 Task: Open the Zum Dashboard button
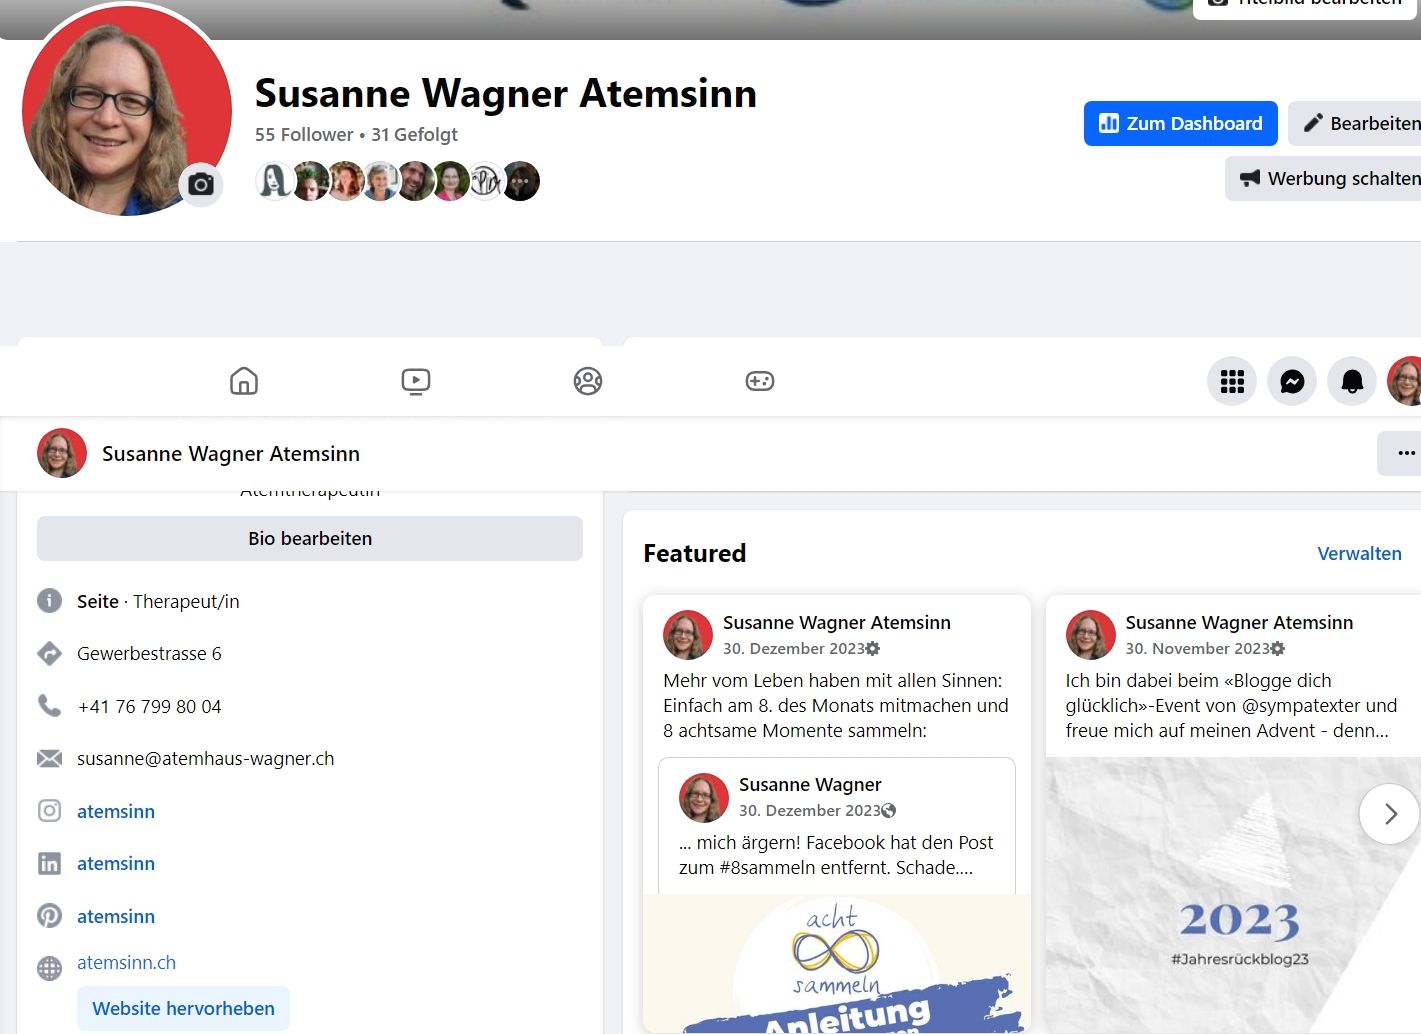[1181, 123]
